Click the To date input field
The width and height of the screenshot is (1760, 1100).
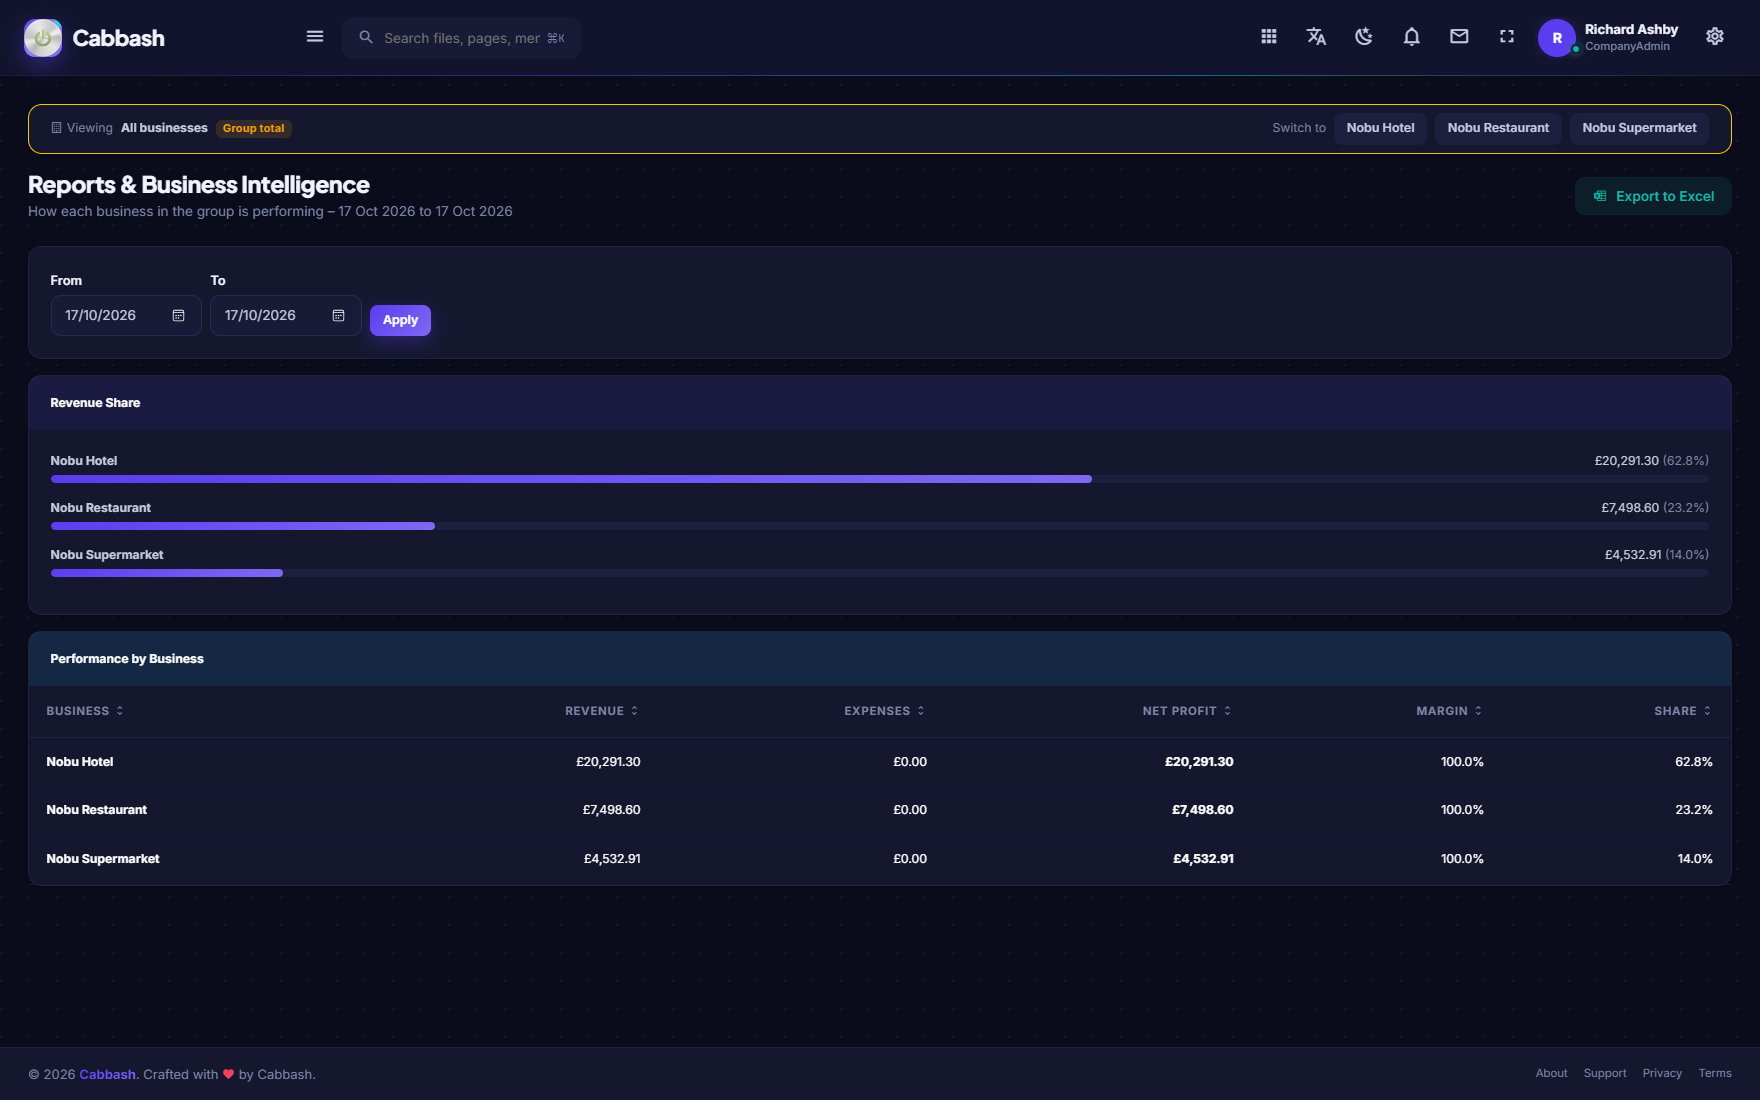tap(286, 316)
